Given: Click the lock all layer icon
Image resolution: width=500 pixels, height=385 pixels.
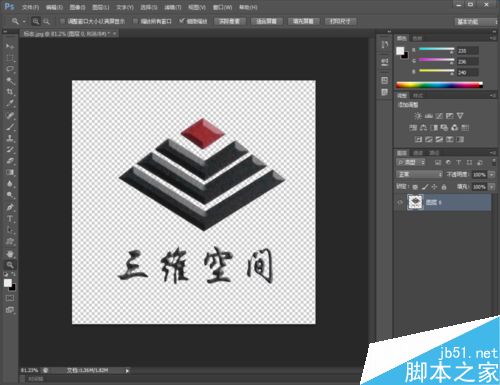Looking at the screenshot, I should pos(444,187).
